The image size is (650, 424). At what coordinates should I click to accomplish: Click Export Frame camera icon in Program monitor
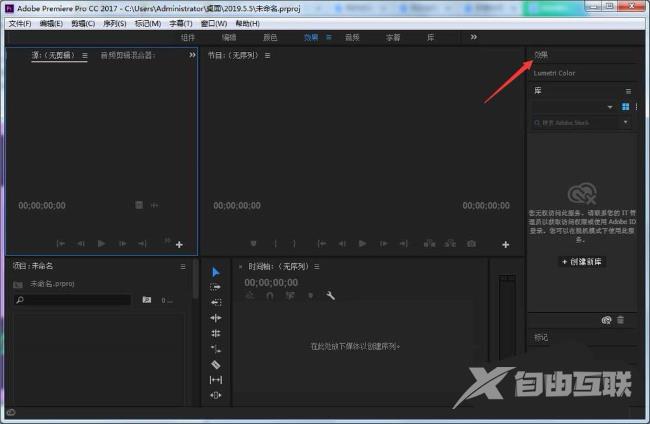click(x=471, y=244)
